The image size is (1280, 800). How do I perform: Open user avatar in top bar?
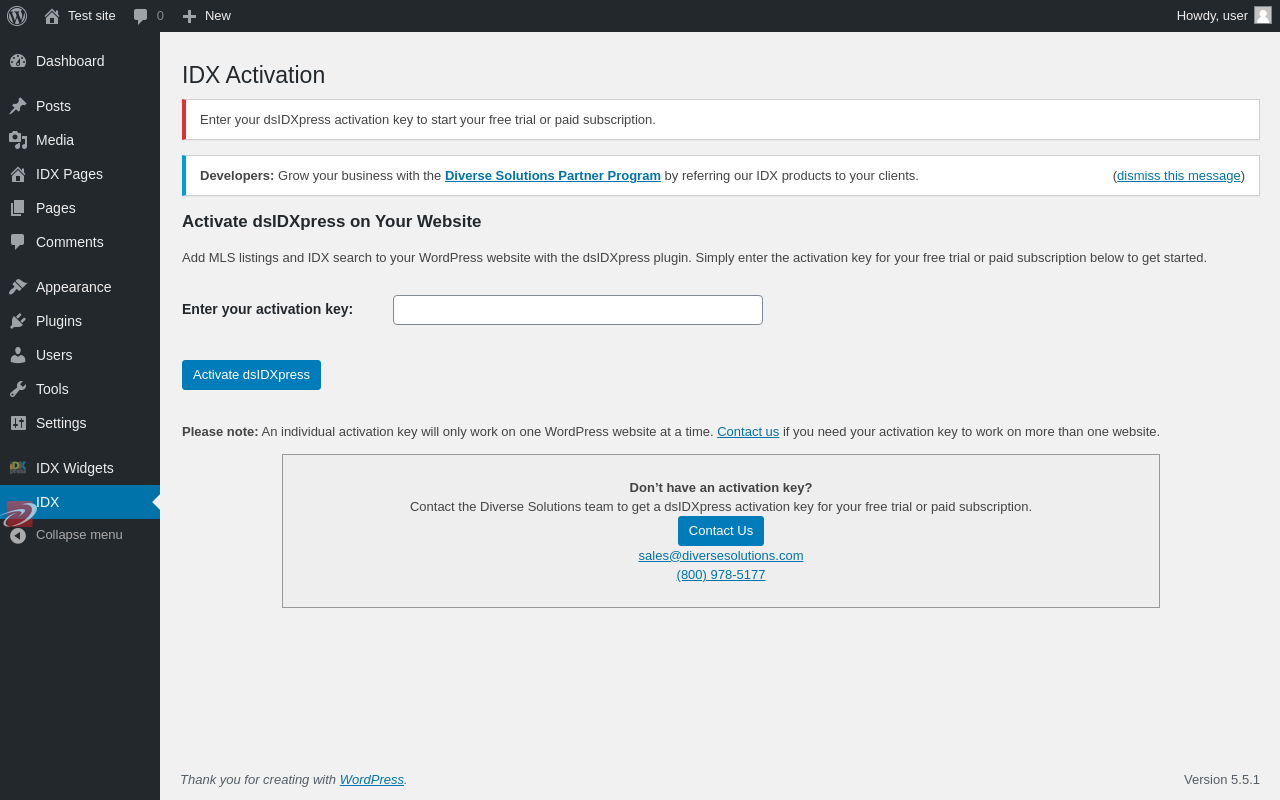pos(1263,15)
